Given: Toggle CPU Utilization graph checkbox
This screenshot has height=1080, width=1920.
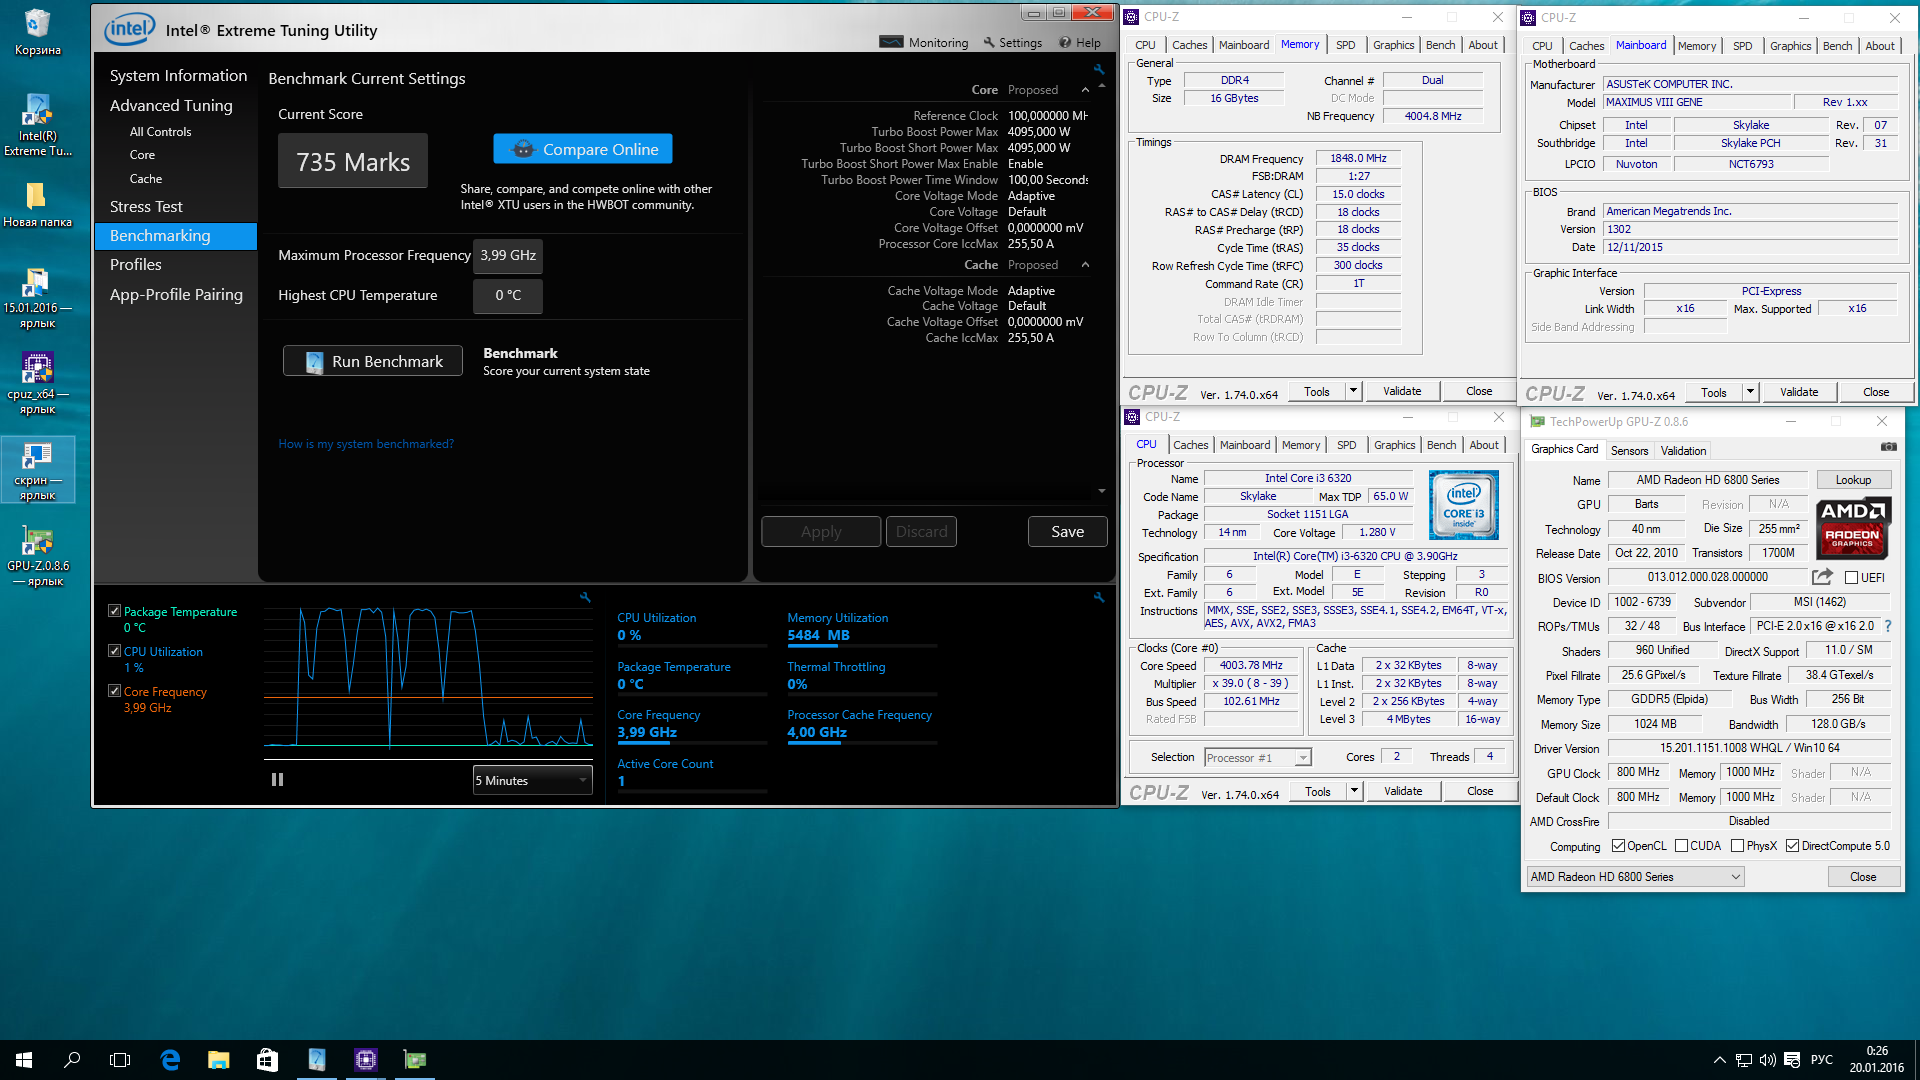Looking at the screenshot, I should point(114,651).
